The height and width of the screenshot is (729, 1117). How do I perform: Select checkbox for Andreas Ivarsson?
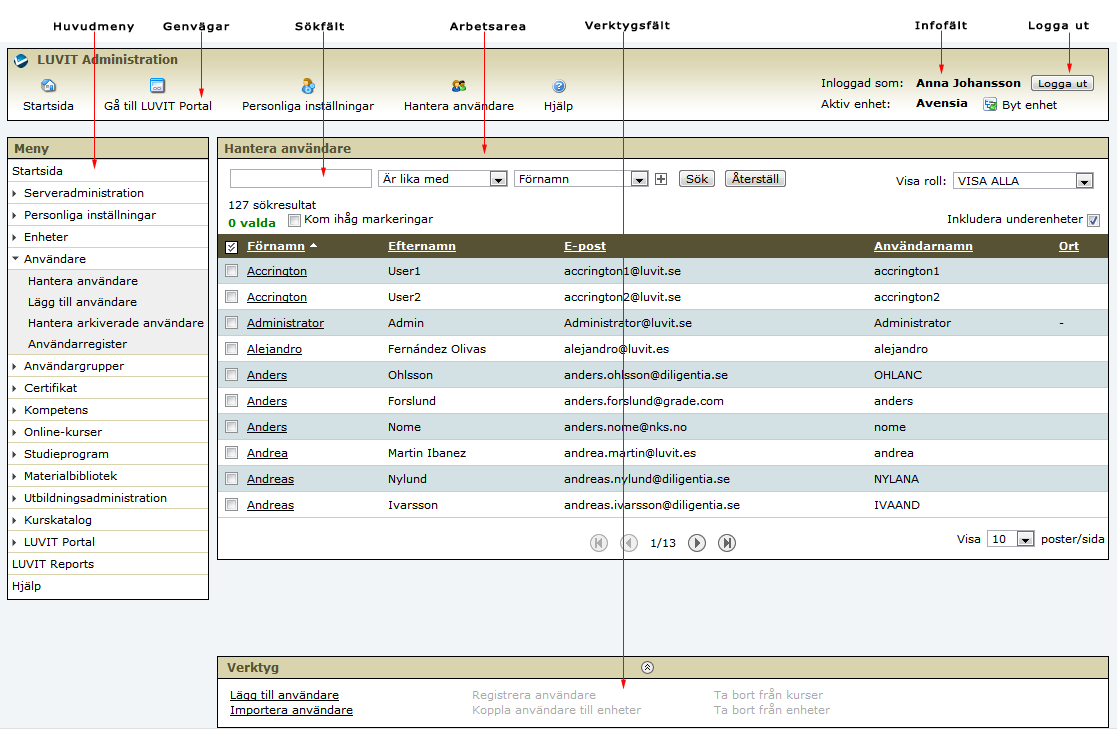tap(232, 505)
